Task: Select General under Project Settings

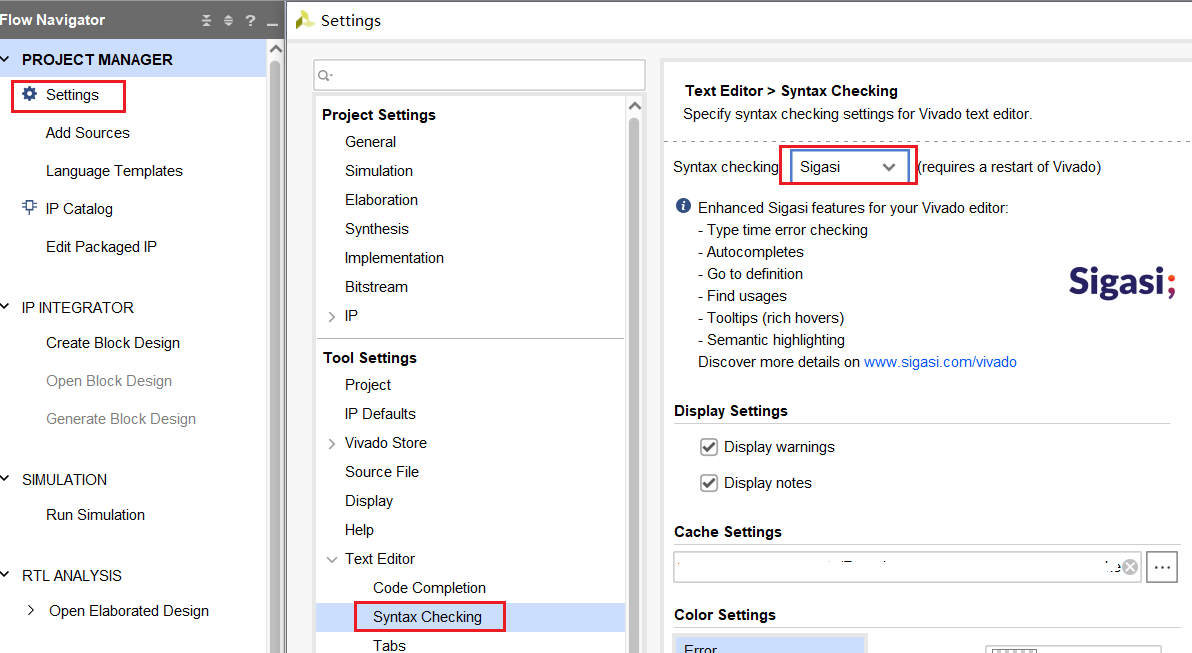Action: pyautogui.click(x=370, y=142)
